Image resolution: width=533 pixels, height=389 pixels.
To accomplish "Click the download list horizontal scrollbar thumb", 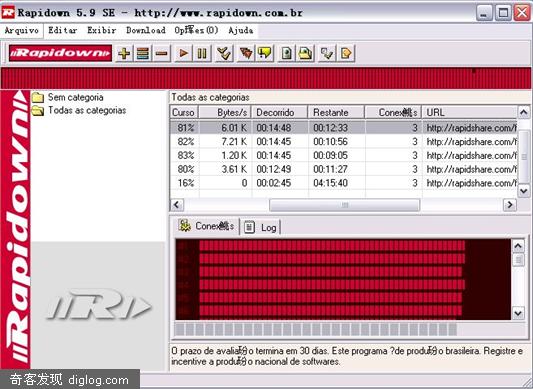I will click(345, 205).
